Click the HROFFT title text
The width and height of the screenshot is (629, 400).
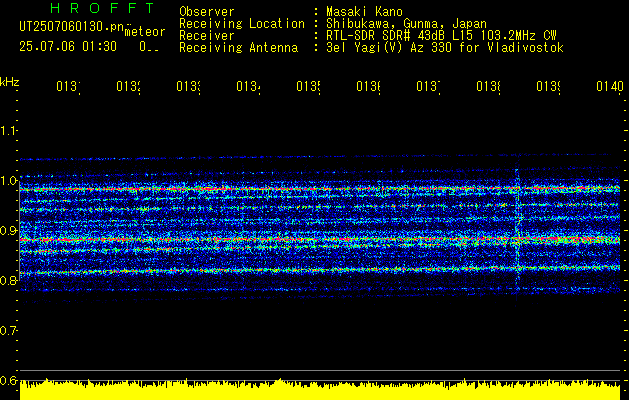pyautogui.click(x=102, y=8)
